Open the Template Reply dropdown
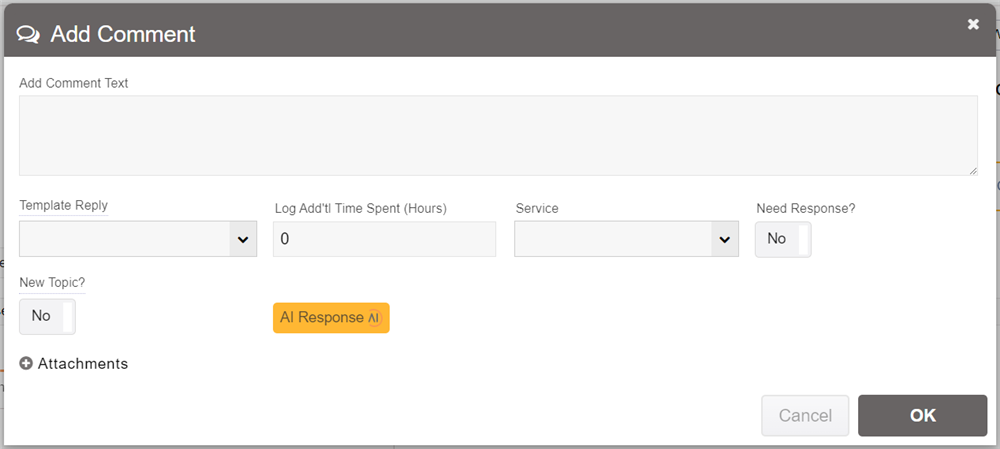Image resolution: width=1000 pixels, height=449 pixels. pos(125,239)
